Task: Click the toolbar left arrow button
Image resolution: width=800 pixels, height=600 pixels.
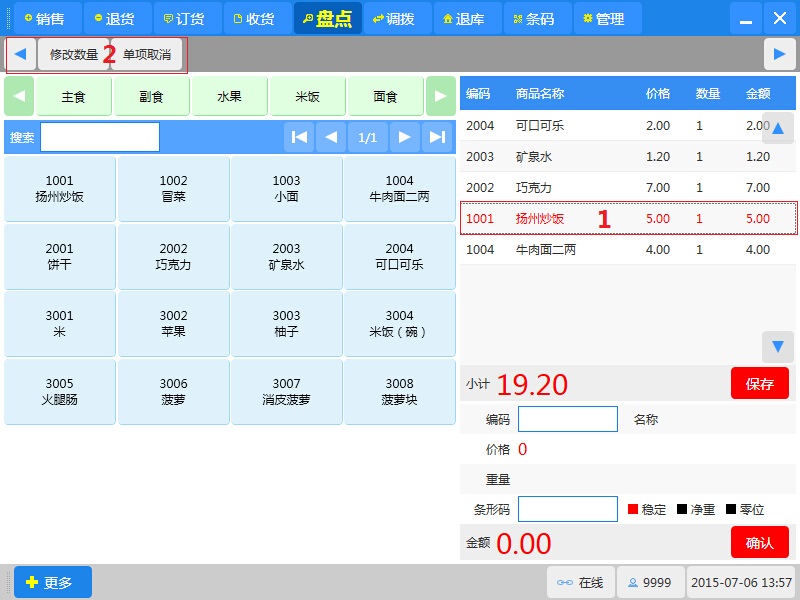Action: coord(21,54)
